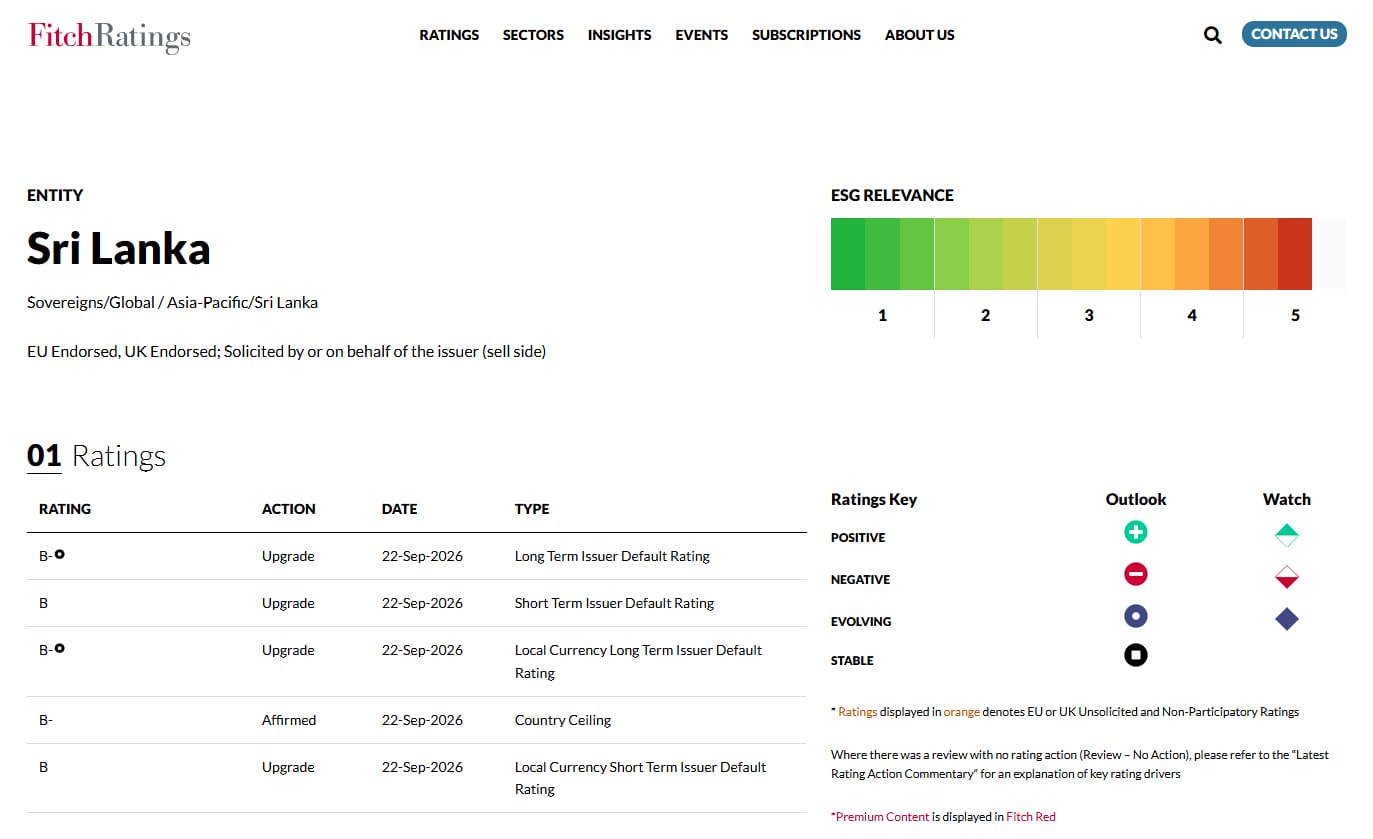Click the green Positive Outlook plus icon
Screen dimensions: 1373x839
pyautogui.click(x=1135, y=532)
